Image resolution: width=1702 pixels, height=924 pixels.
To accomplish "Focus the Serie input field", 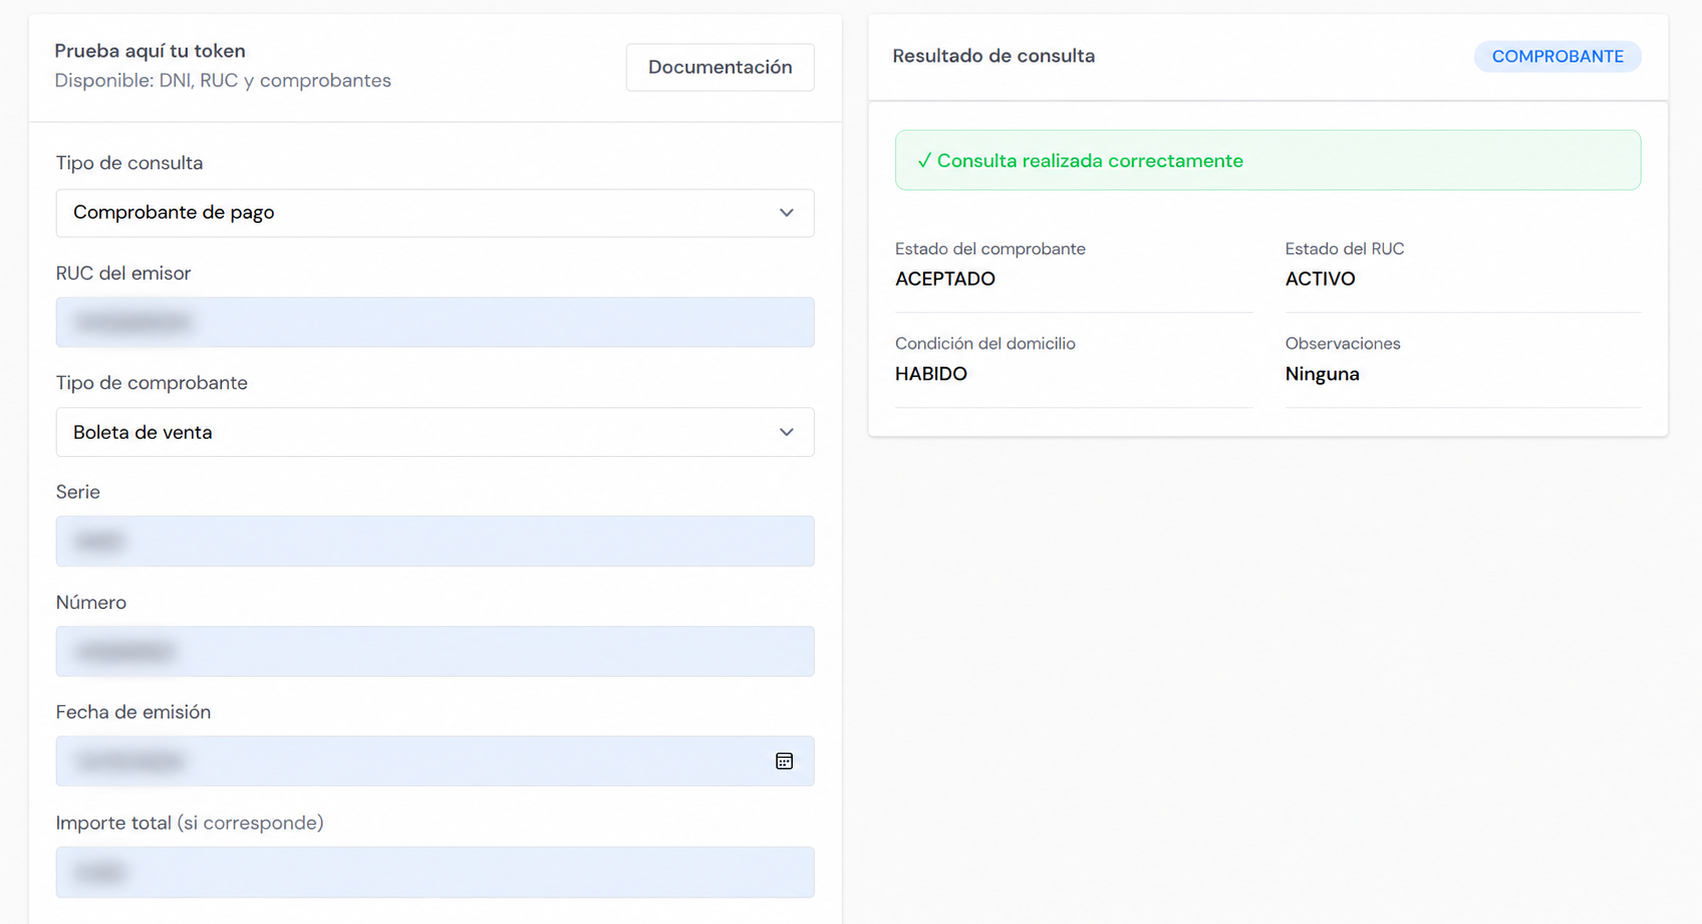I will click(x=435, y=541).
